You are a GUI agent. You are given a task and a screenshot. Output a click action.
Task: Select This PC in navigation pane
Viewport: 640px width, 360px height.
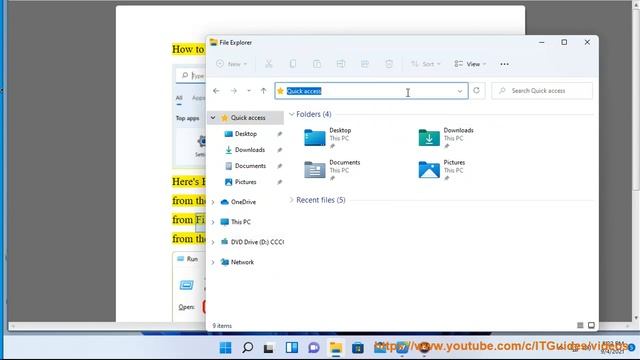click(240, 222)
